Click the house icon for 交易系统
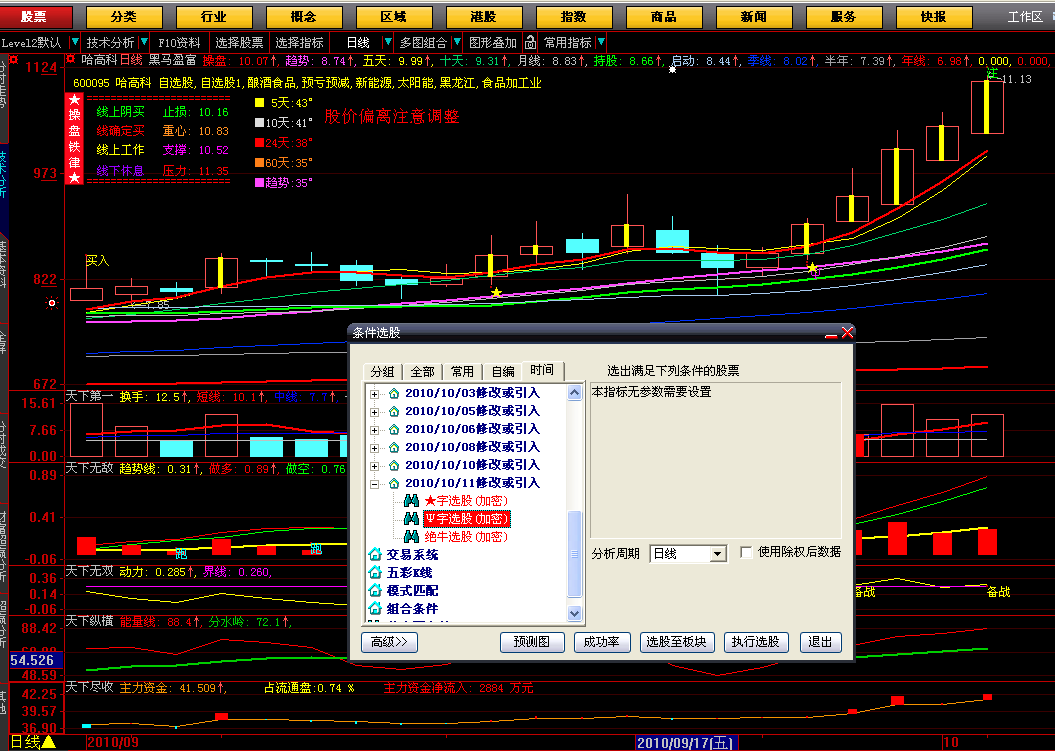 pos(375,555)
